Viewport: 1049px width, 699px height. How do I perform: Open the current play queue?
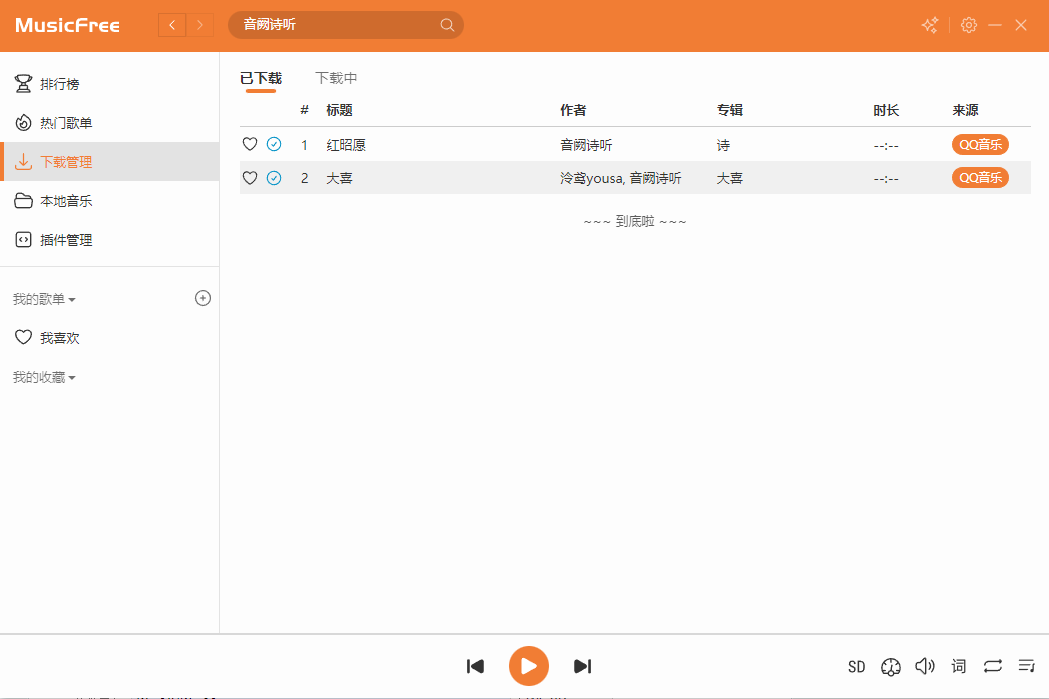coord(1026,666)
